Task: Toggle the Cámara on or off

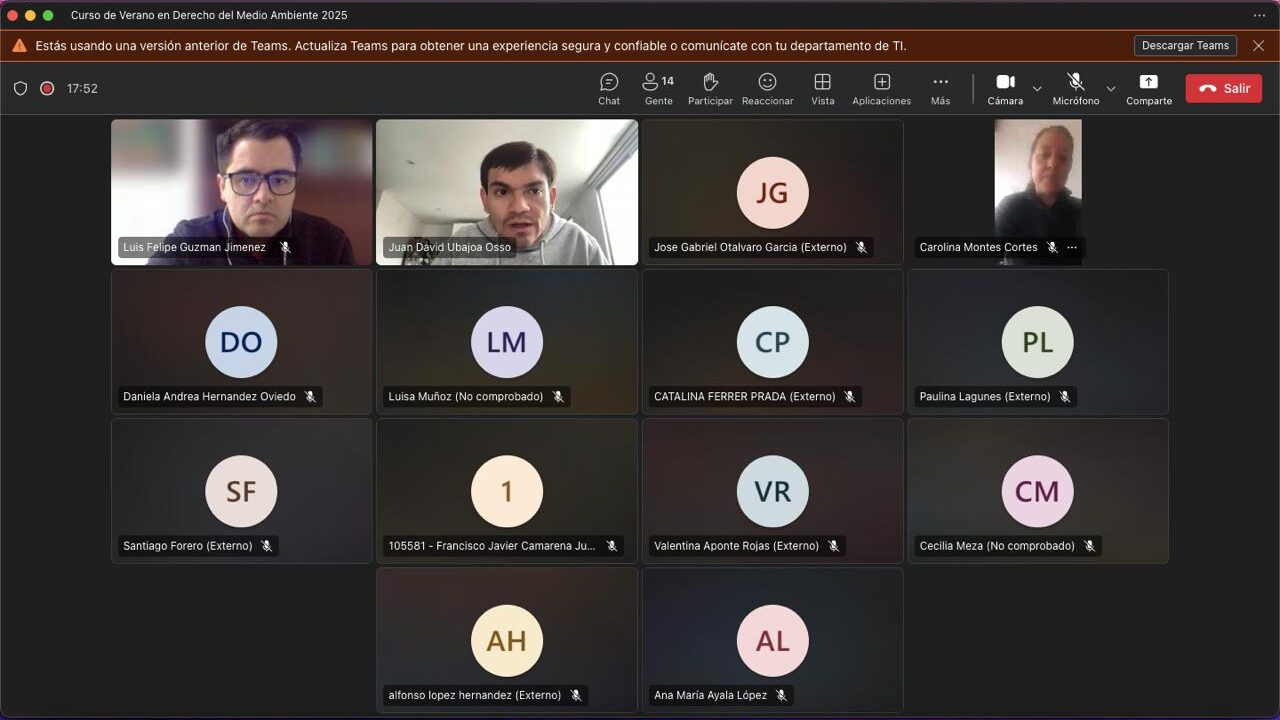Action: point(1005,88)
